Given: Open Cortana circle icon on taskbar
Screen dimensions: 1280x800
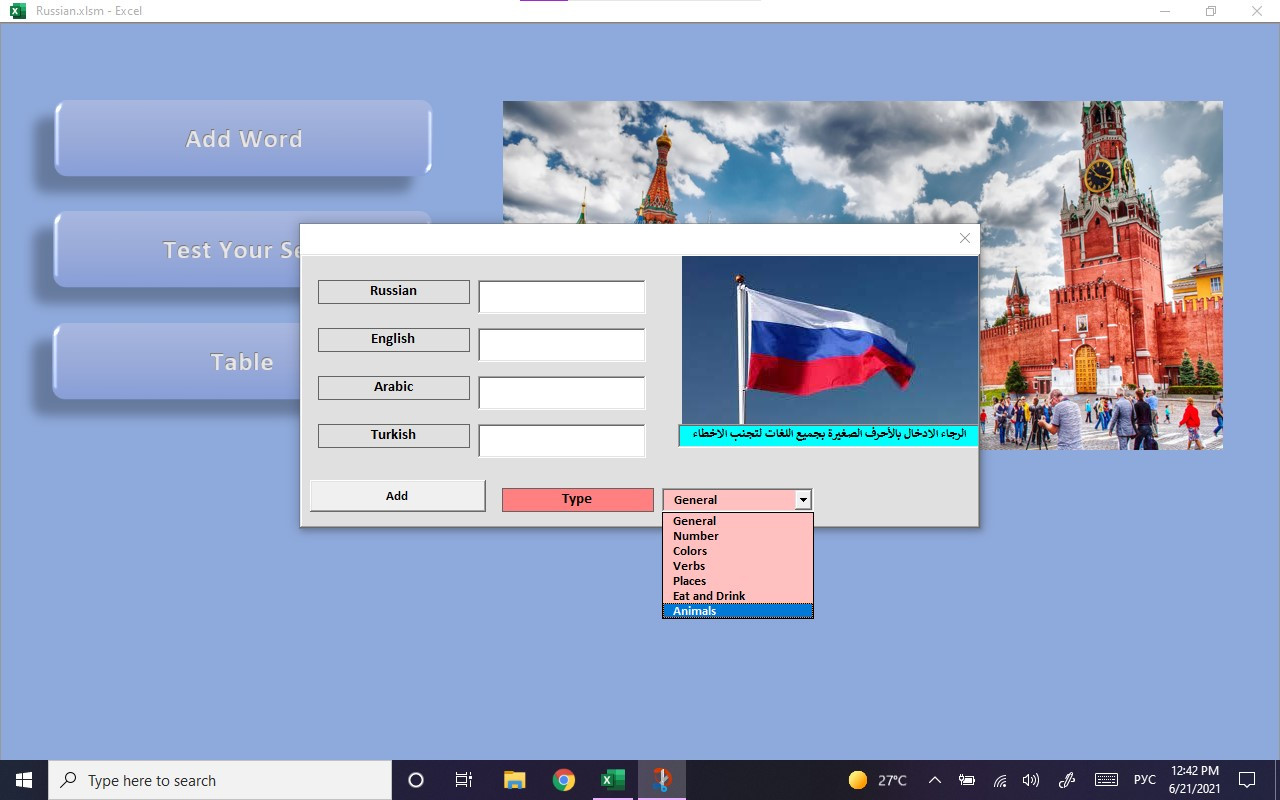Looking at the screenshot, I should pos(416,780).
